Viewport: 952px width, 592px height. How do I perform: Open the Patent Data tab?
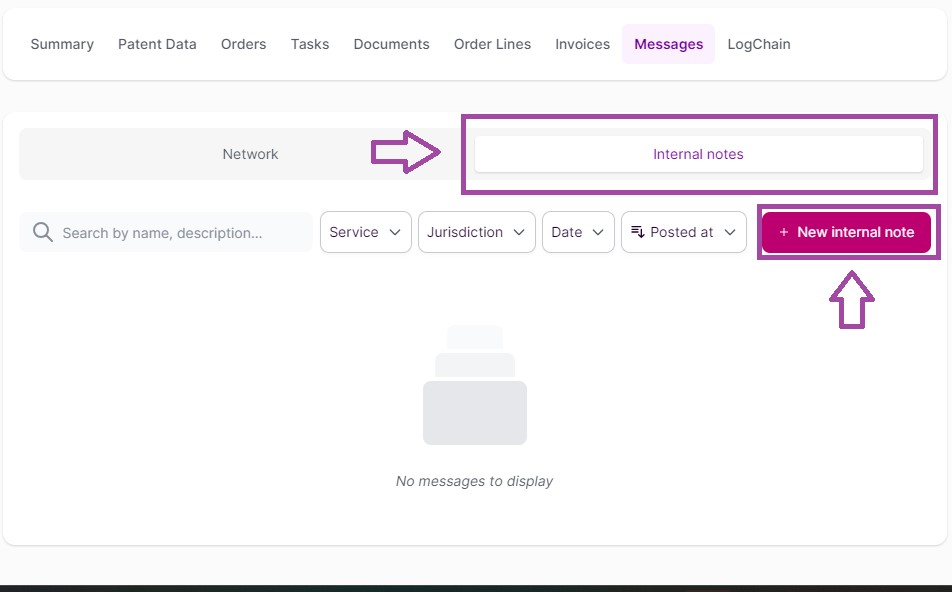pyautogui.click(x=157, y=44)
